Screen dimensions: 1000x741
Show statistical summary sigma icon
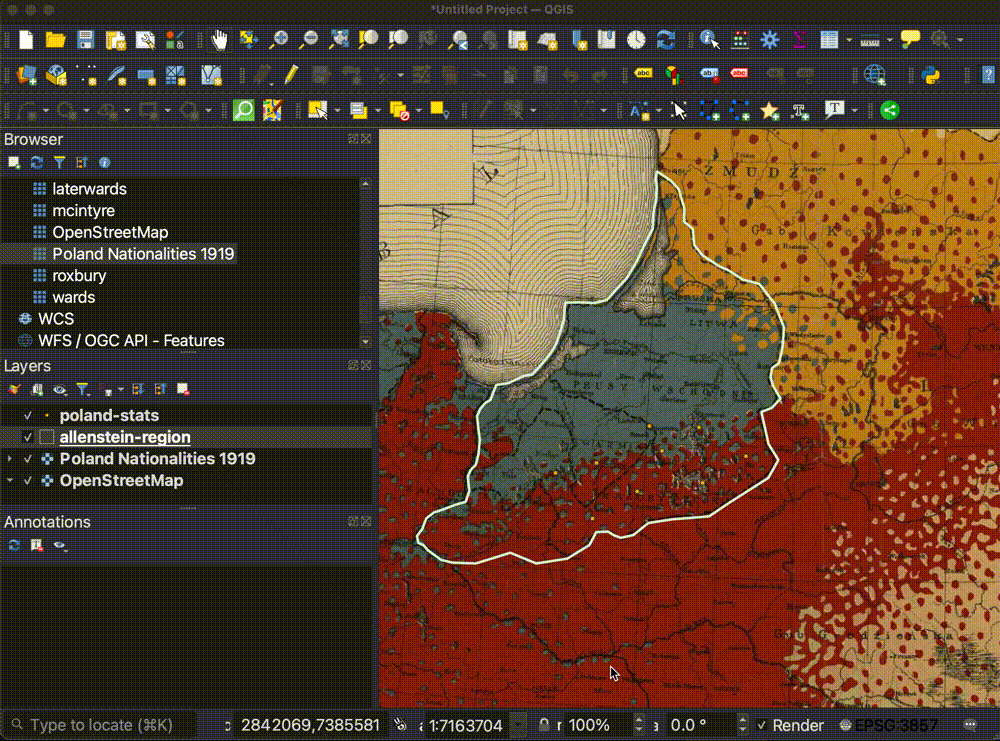pyautogui.click(x=799, y=40)
